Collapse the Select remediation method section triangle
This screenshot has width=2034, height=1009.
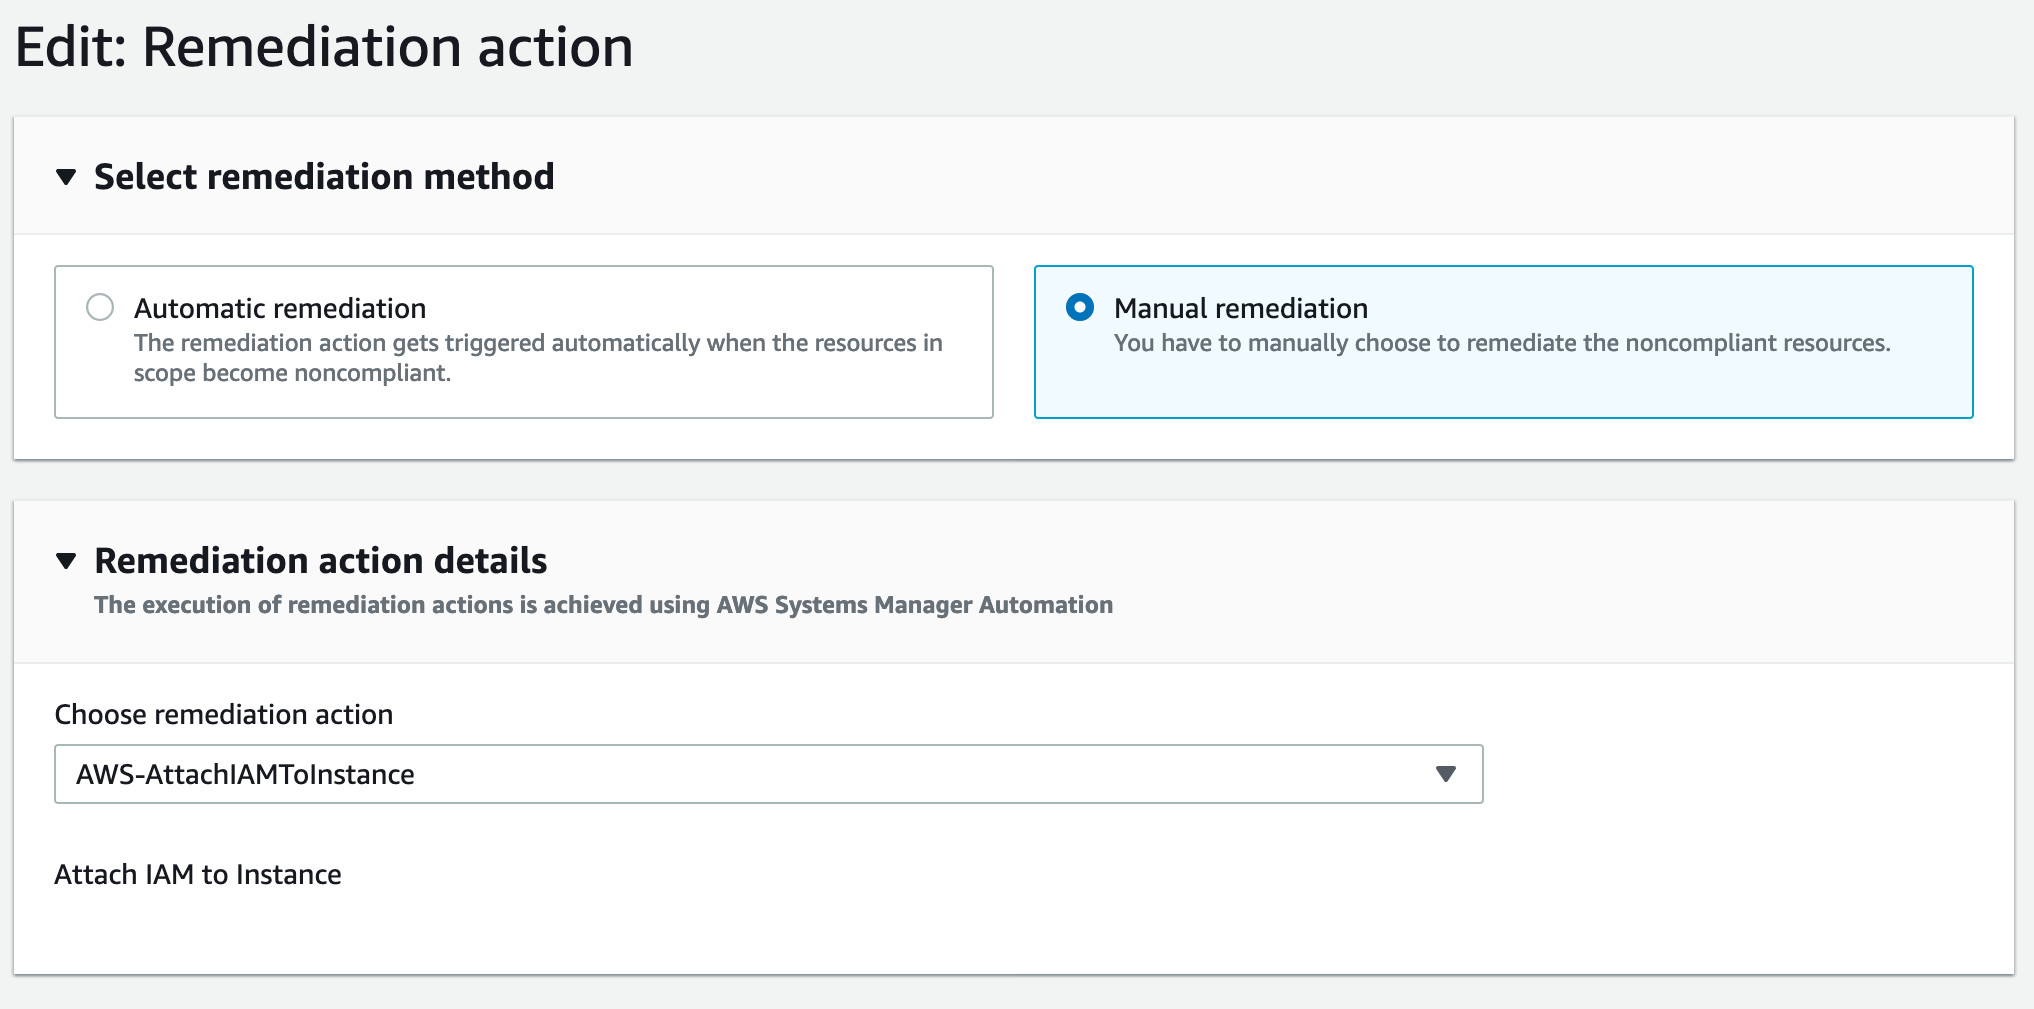click(66, 177)
